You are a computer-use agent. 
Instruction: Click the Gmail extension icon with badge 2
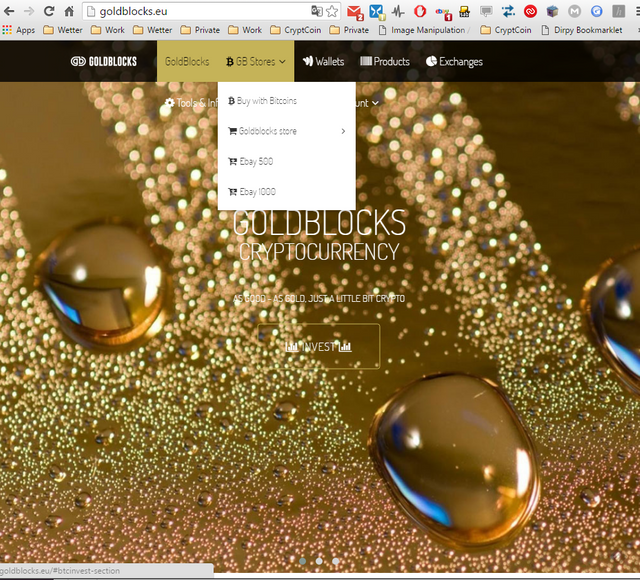click(x=355, y=12)
